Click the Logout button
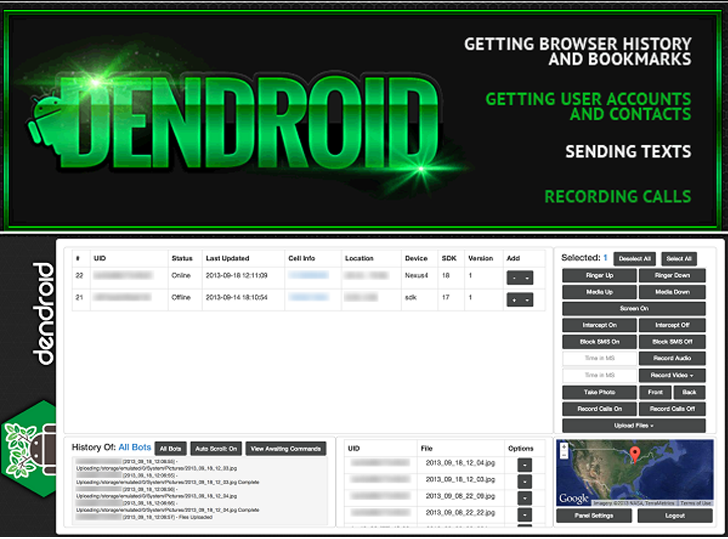Image resolution: width=728 pixels, height=539 pixels. tap(675, 515)
